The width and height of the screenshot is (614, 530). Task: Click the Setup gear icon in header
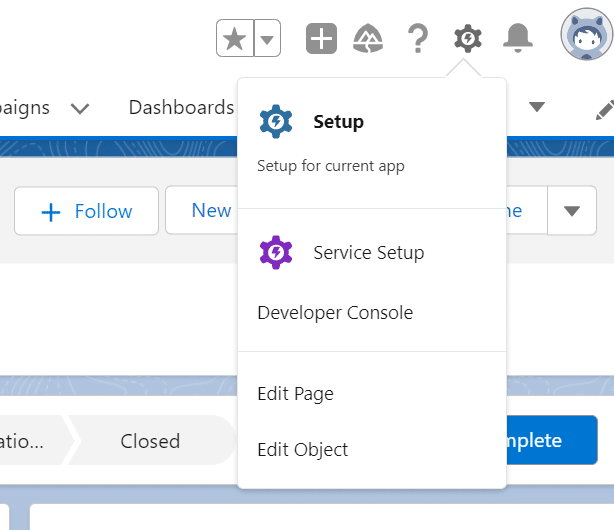click(x=467, y=39)
